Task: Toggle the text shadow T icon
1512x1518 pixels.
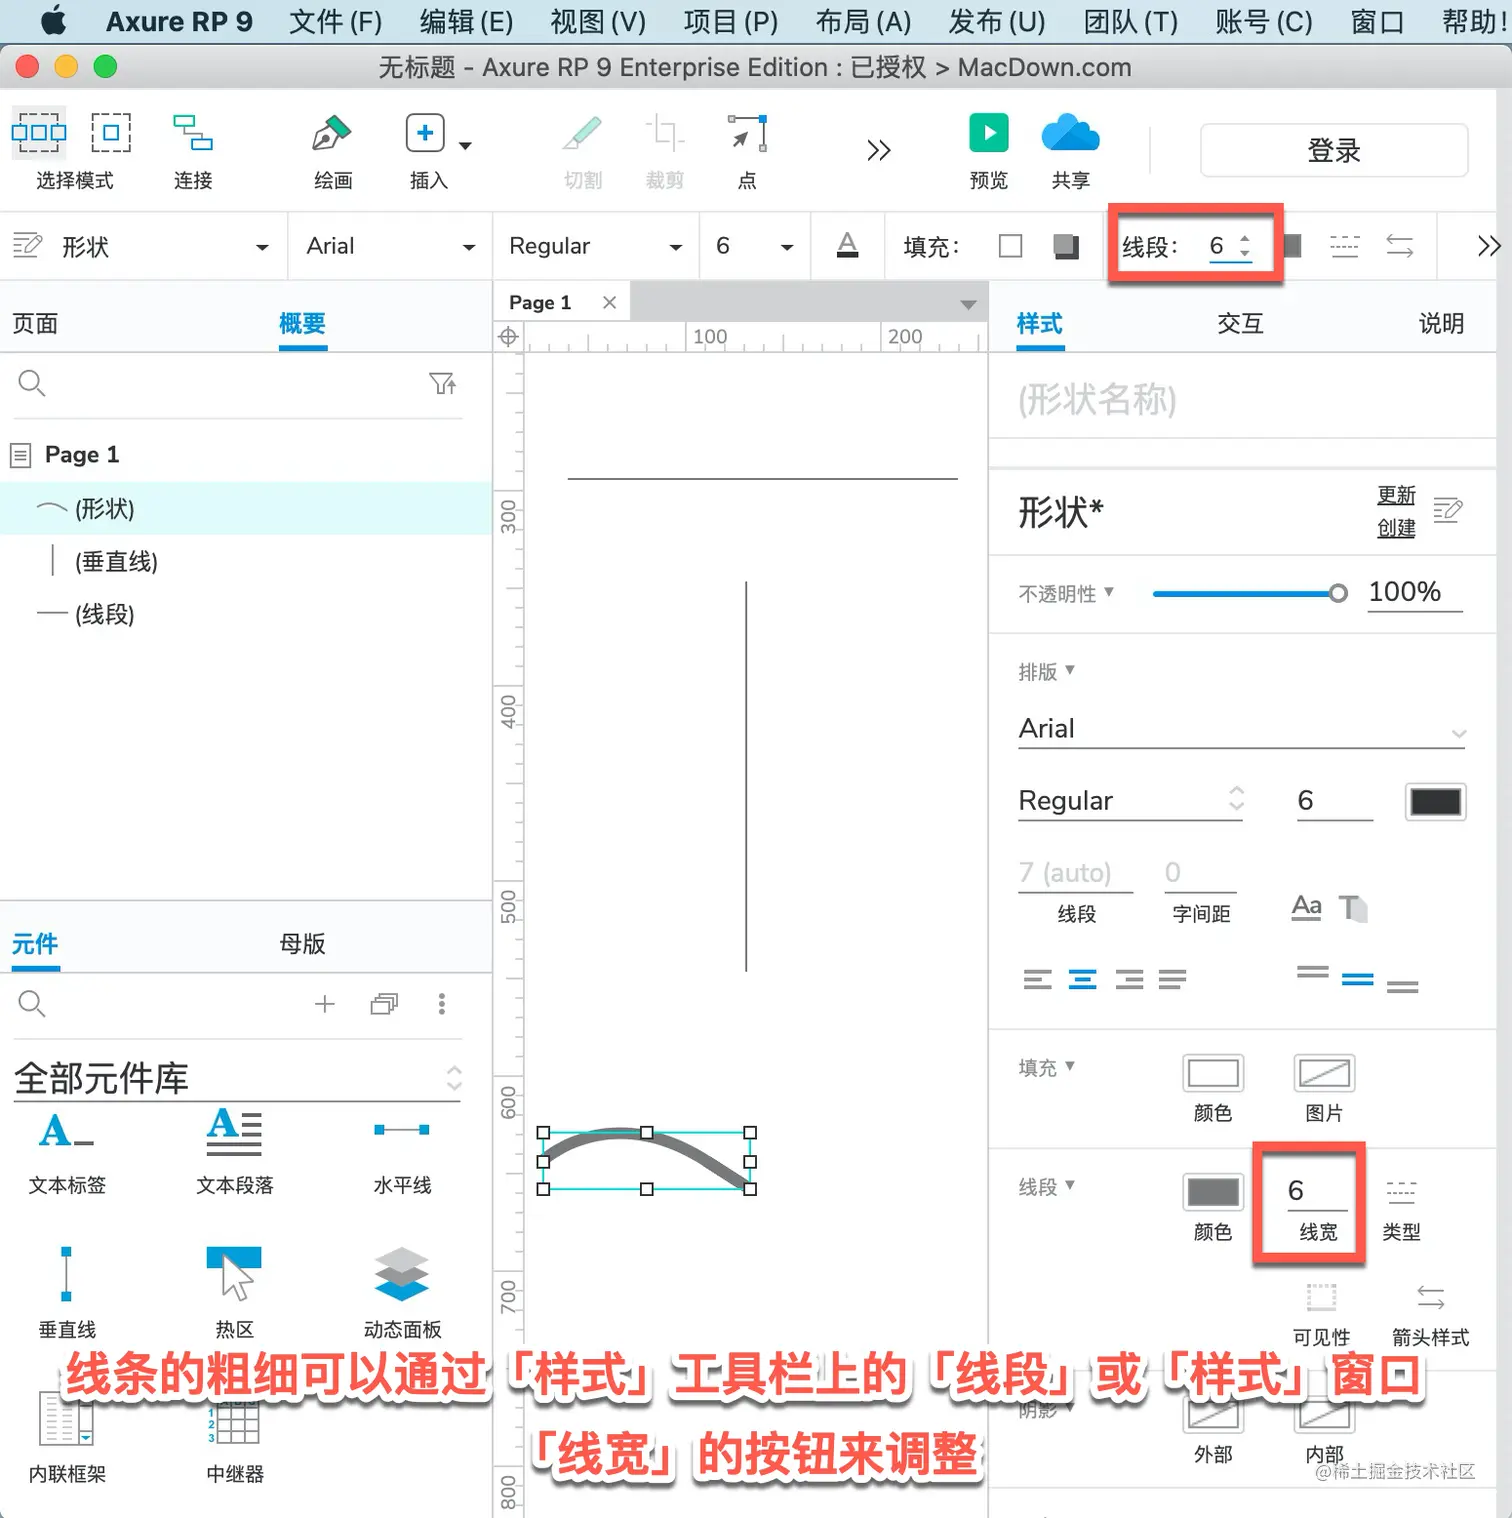Action: pyautogui.click(x=1353, y=907)
